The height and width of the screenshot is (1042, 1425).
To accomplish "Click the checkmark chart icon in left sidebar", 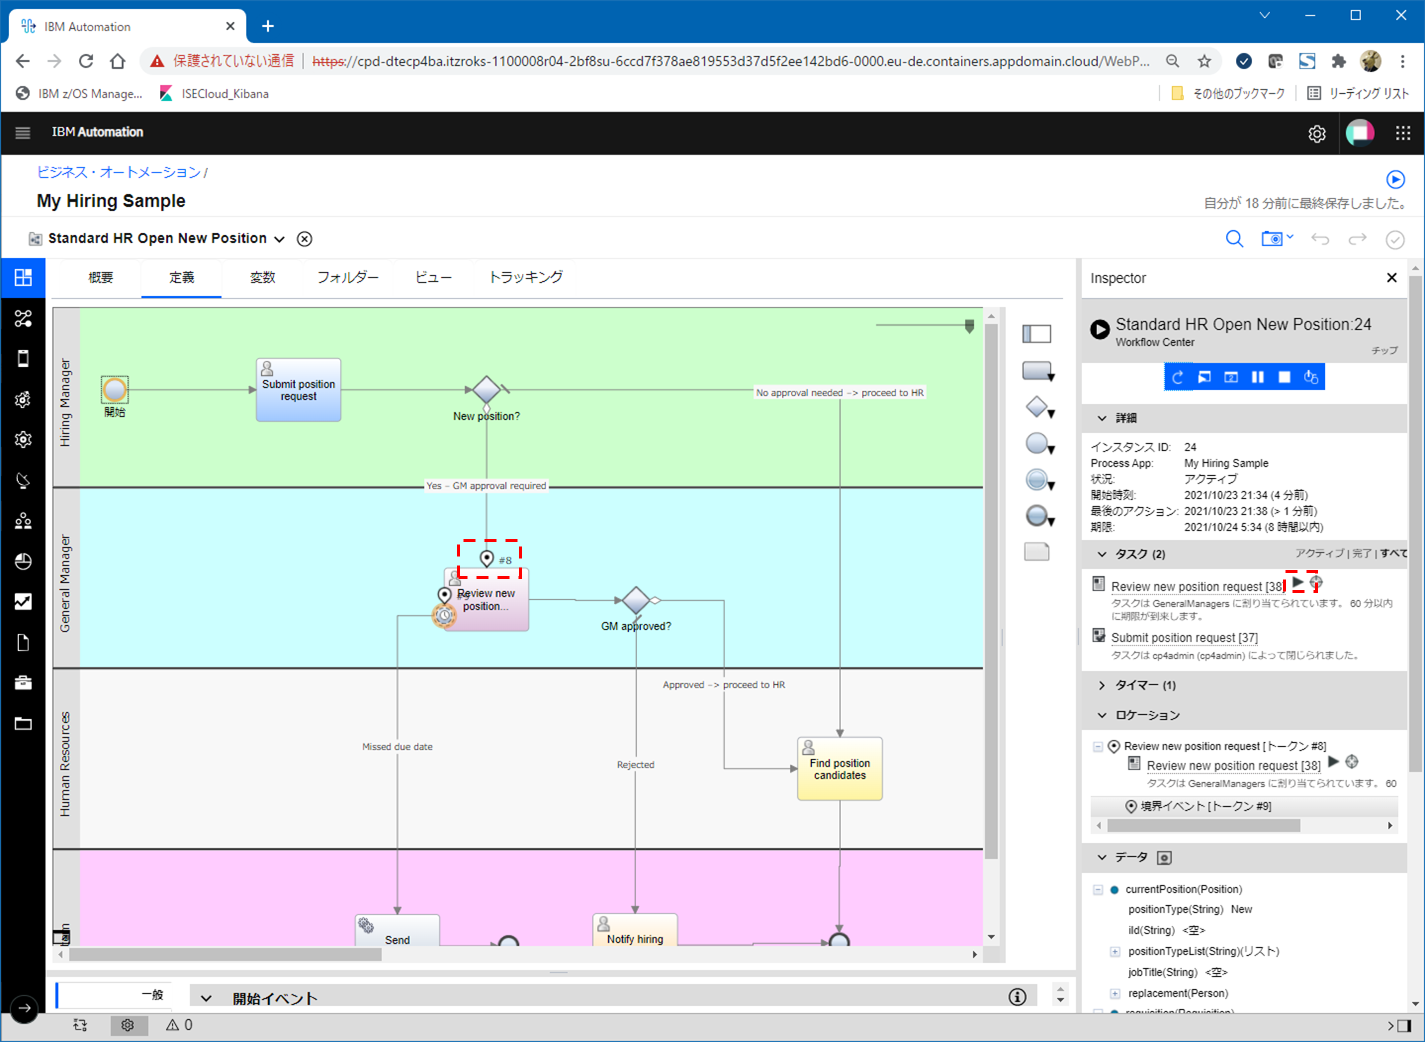I will click(x=23, y=602).
